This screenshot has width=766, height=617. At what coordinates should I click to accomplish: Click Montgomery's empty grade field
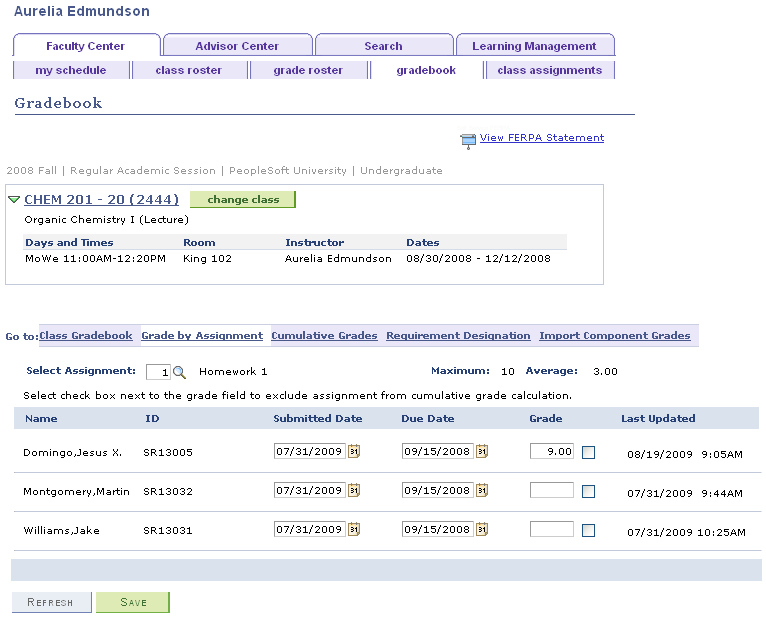point(552,490)
